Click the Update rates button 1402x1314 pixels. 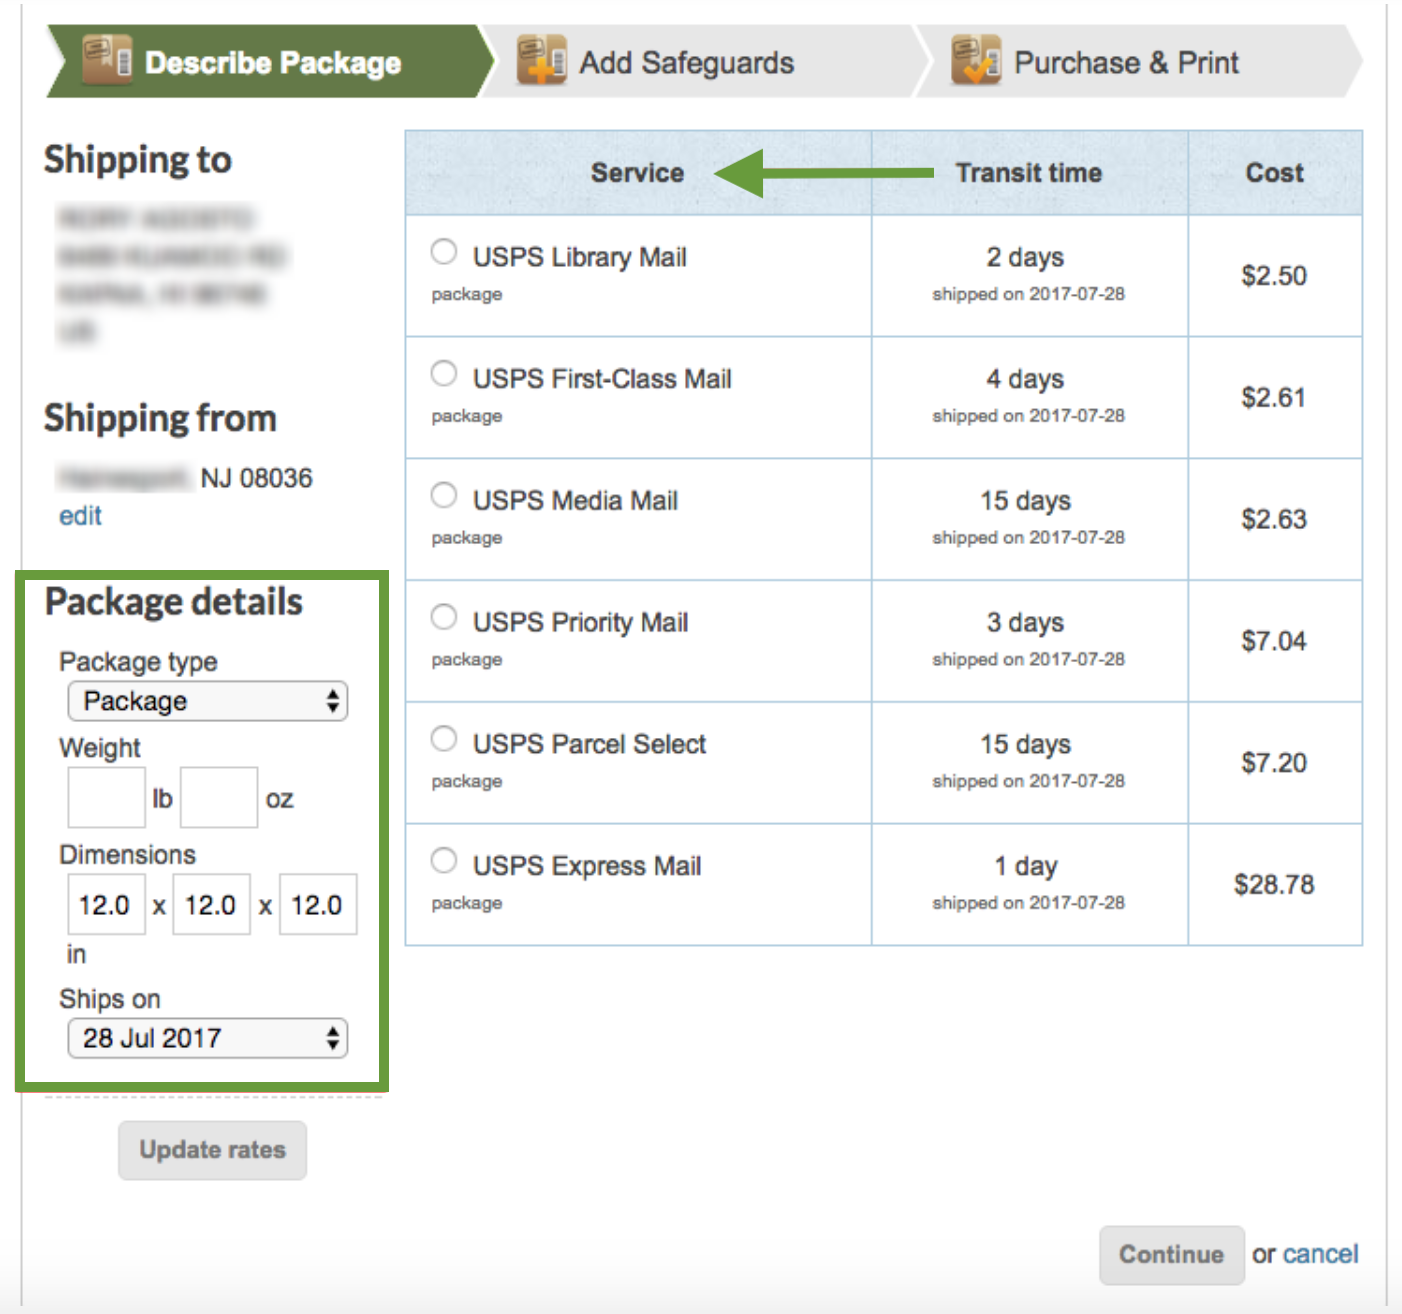pyautogui.click(x=212, y=1150)
